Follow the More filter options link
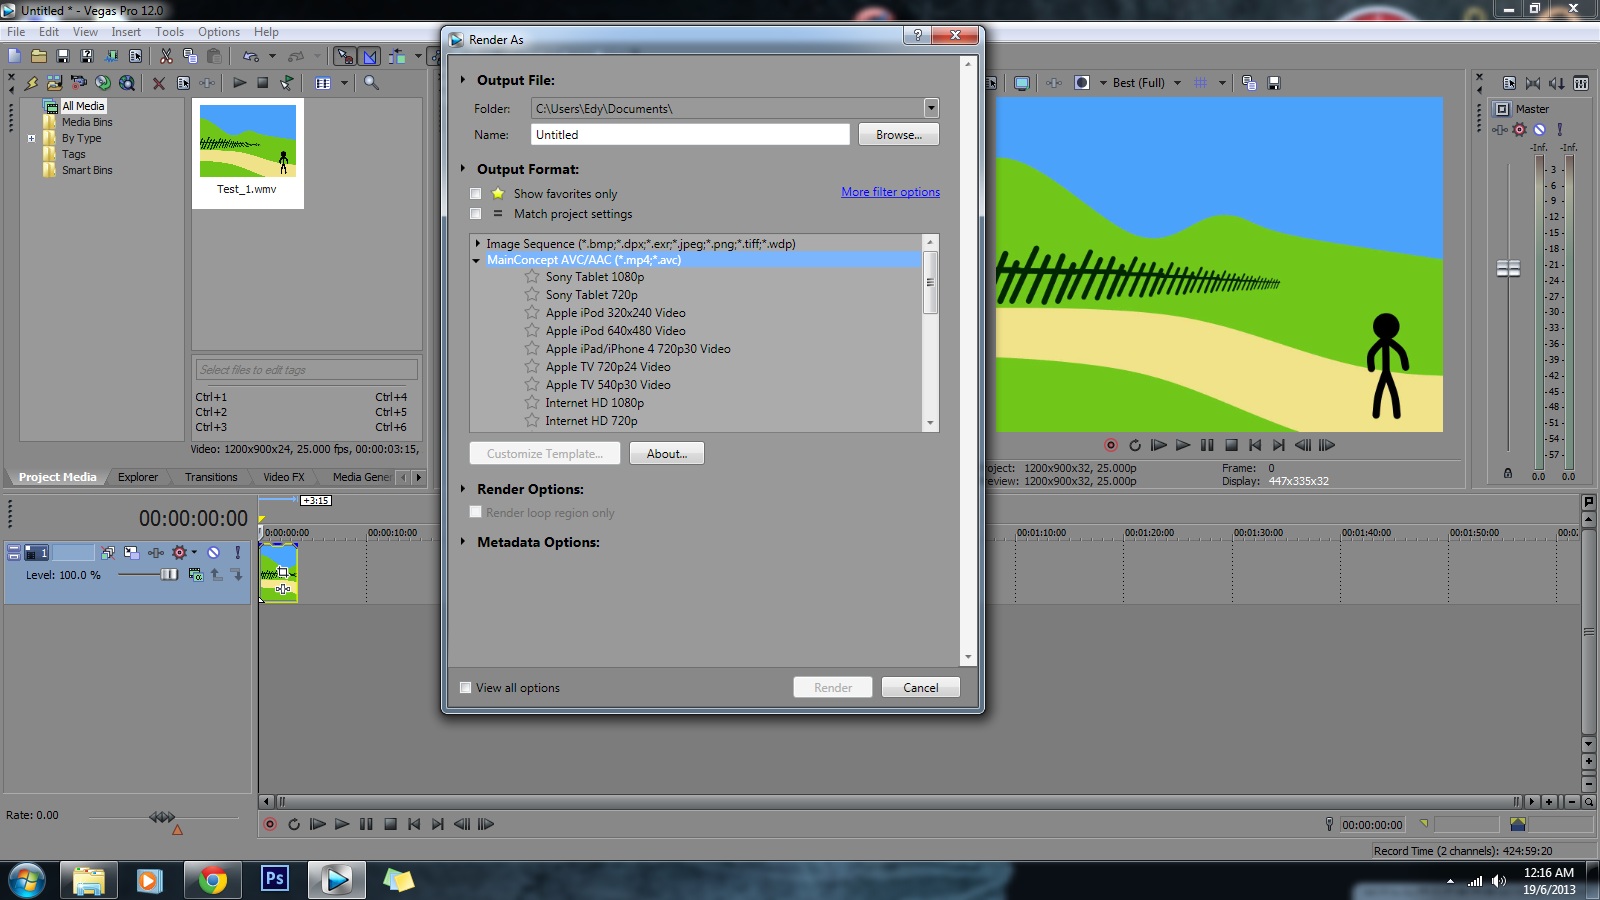Viewport: 1600px width, 900px height. coord(891,192)
